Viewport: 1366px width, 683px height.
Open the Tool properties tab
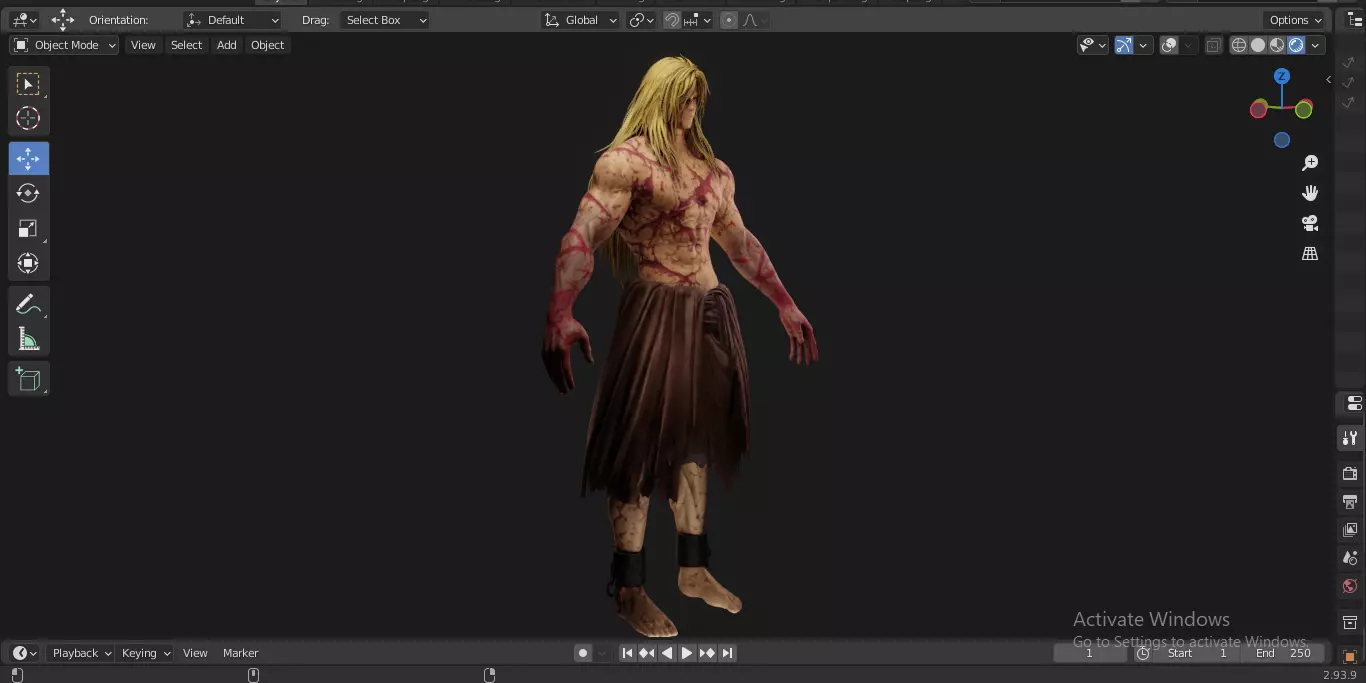coord(1351,438)
